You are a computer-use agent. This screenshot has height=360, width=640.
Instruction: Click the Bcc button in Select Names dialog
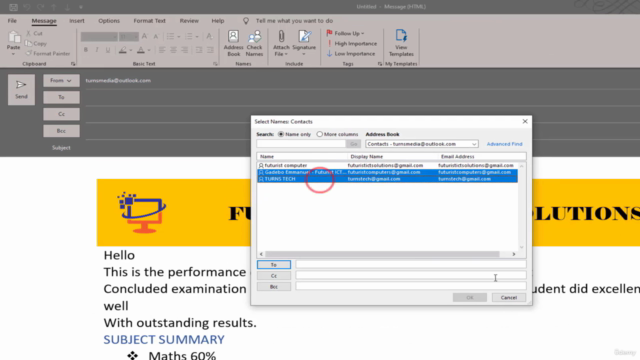[x=274, y=287]
